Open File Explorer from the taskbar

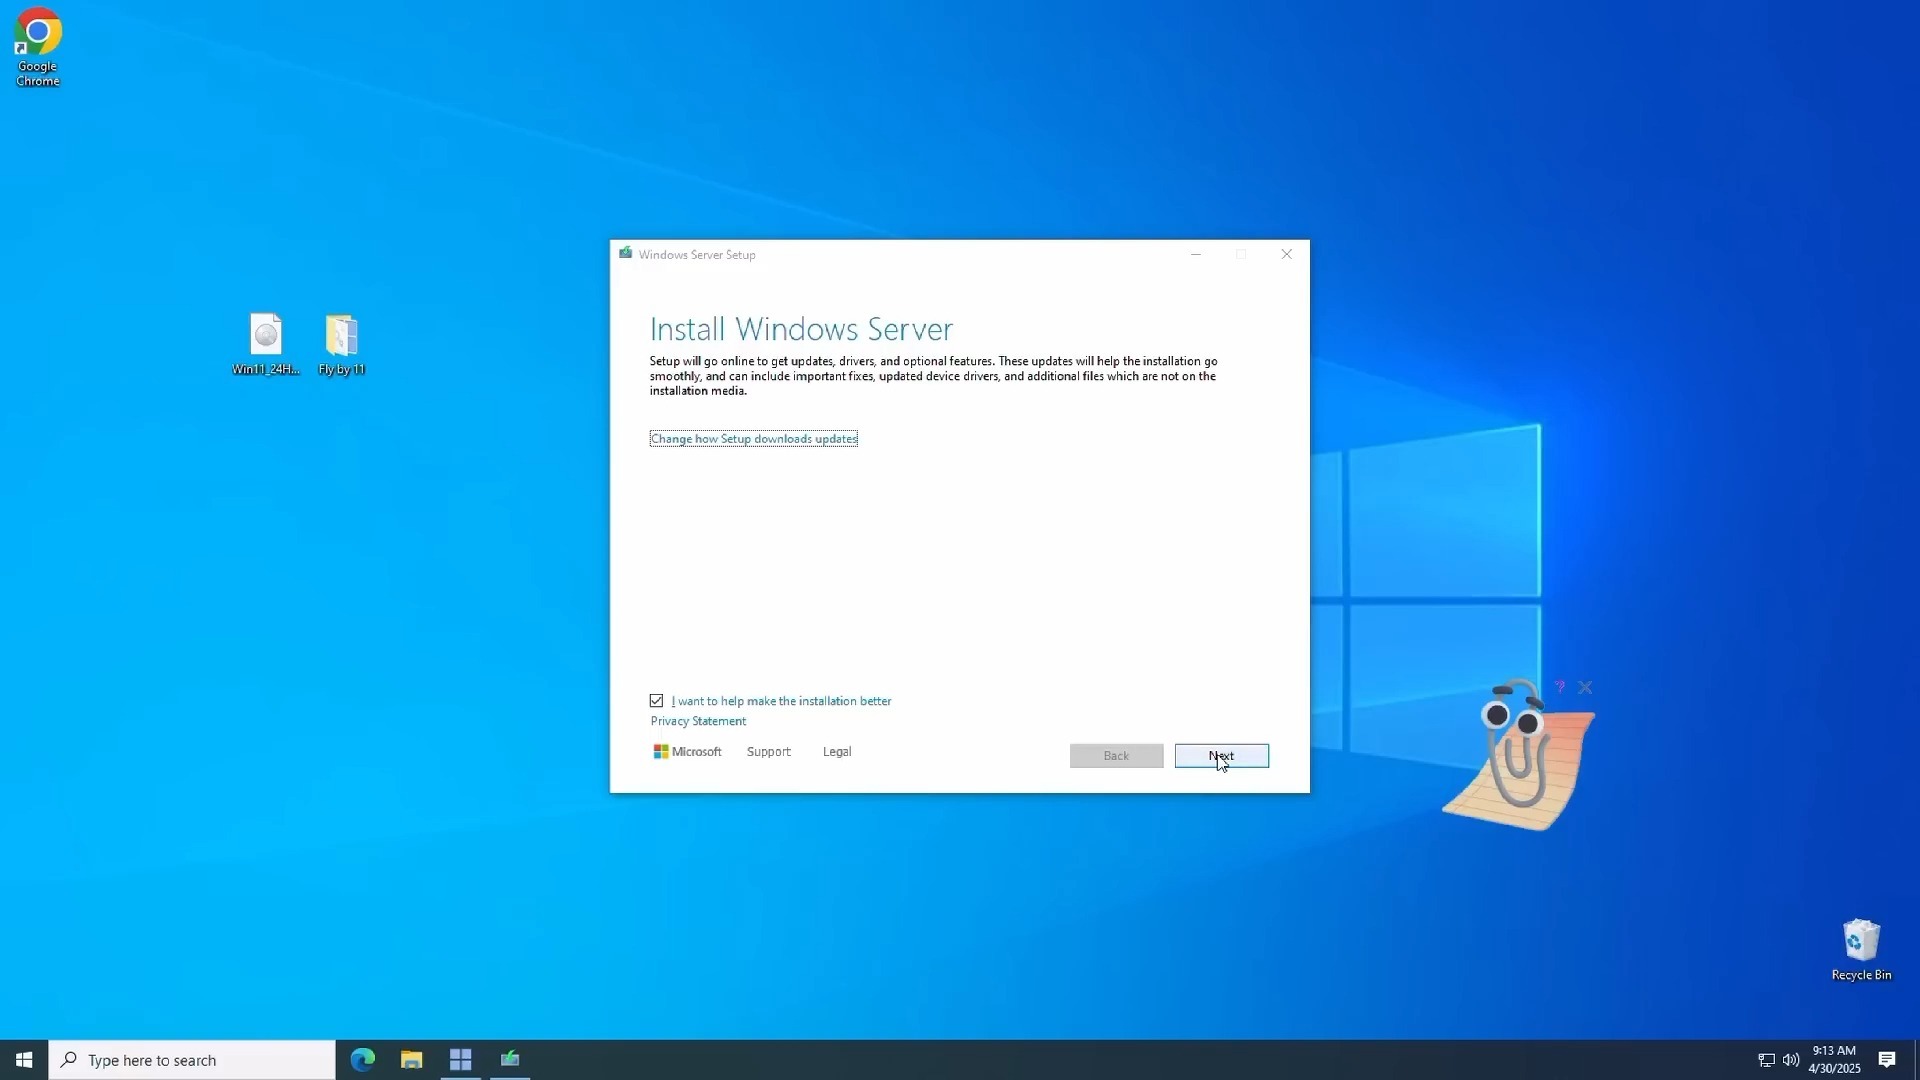coord(411,1059)
